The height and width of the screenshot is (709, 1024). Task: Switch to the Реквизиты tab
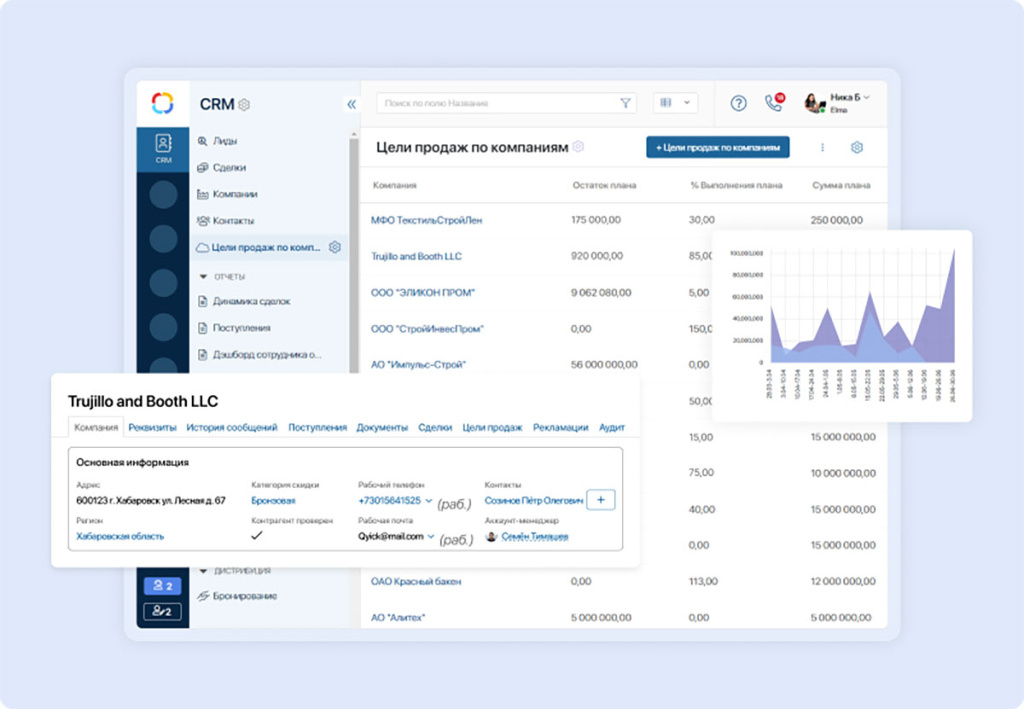point(152,428)
